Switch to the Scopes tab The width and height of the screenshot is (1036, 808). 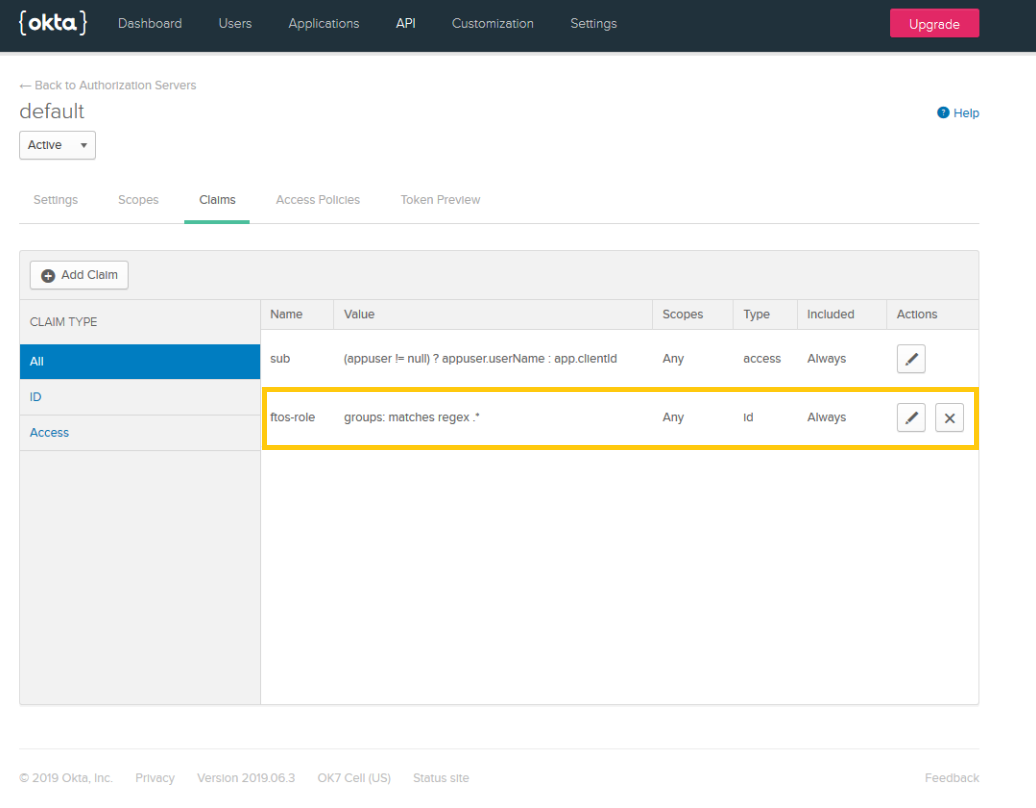point(138,199)
